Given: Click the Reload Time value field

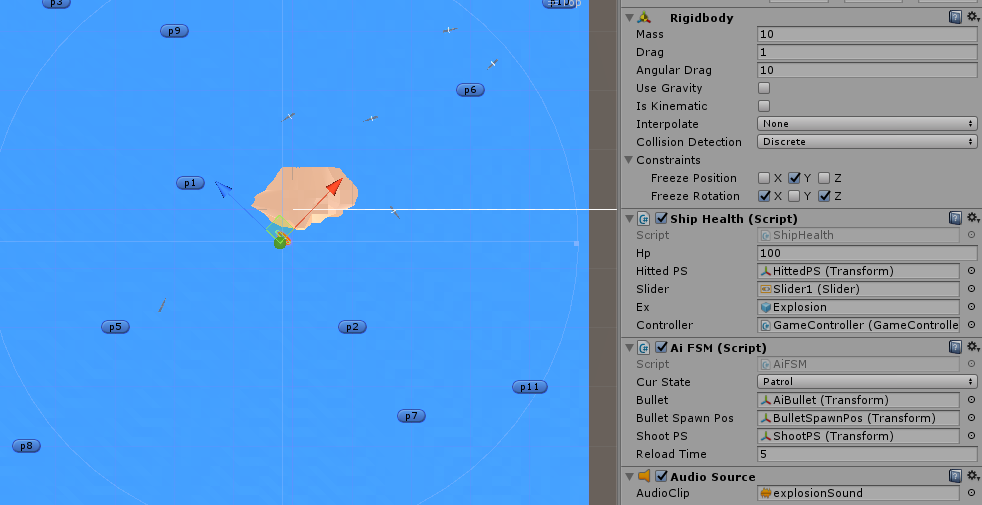Looking at the screenshot, I should click(x=867, y=454).
